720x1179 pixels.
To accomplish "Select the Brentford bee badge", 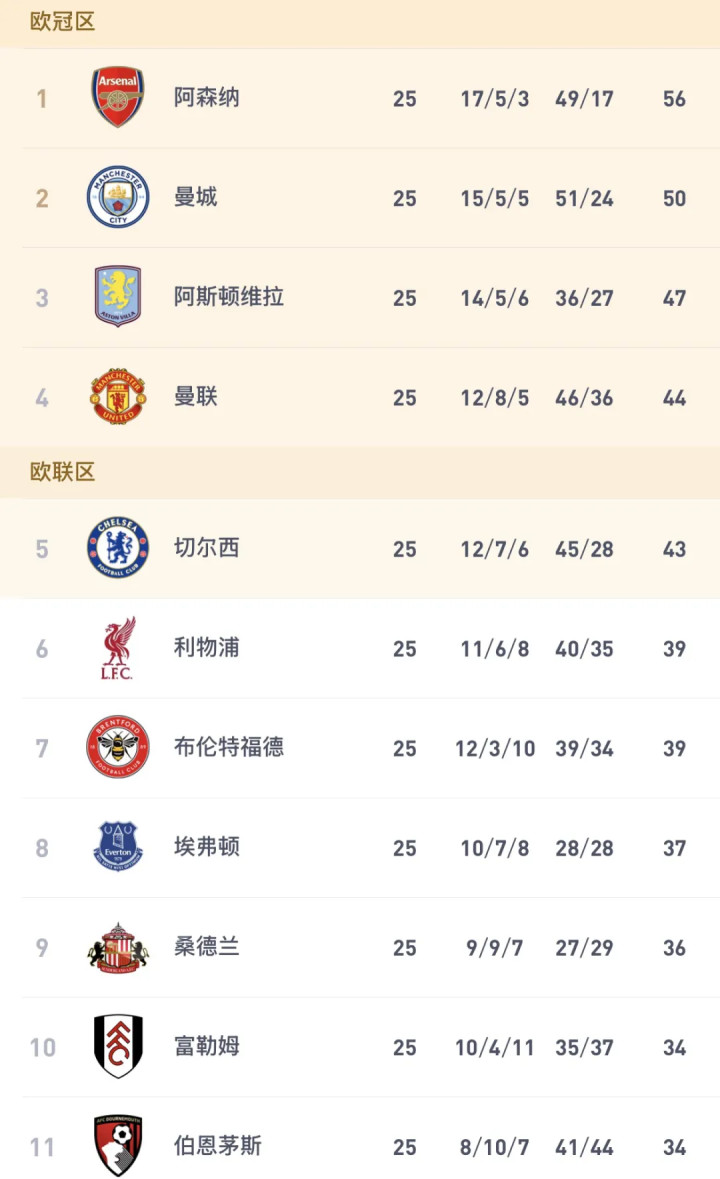I will [118, 747].
